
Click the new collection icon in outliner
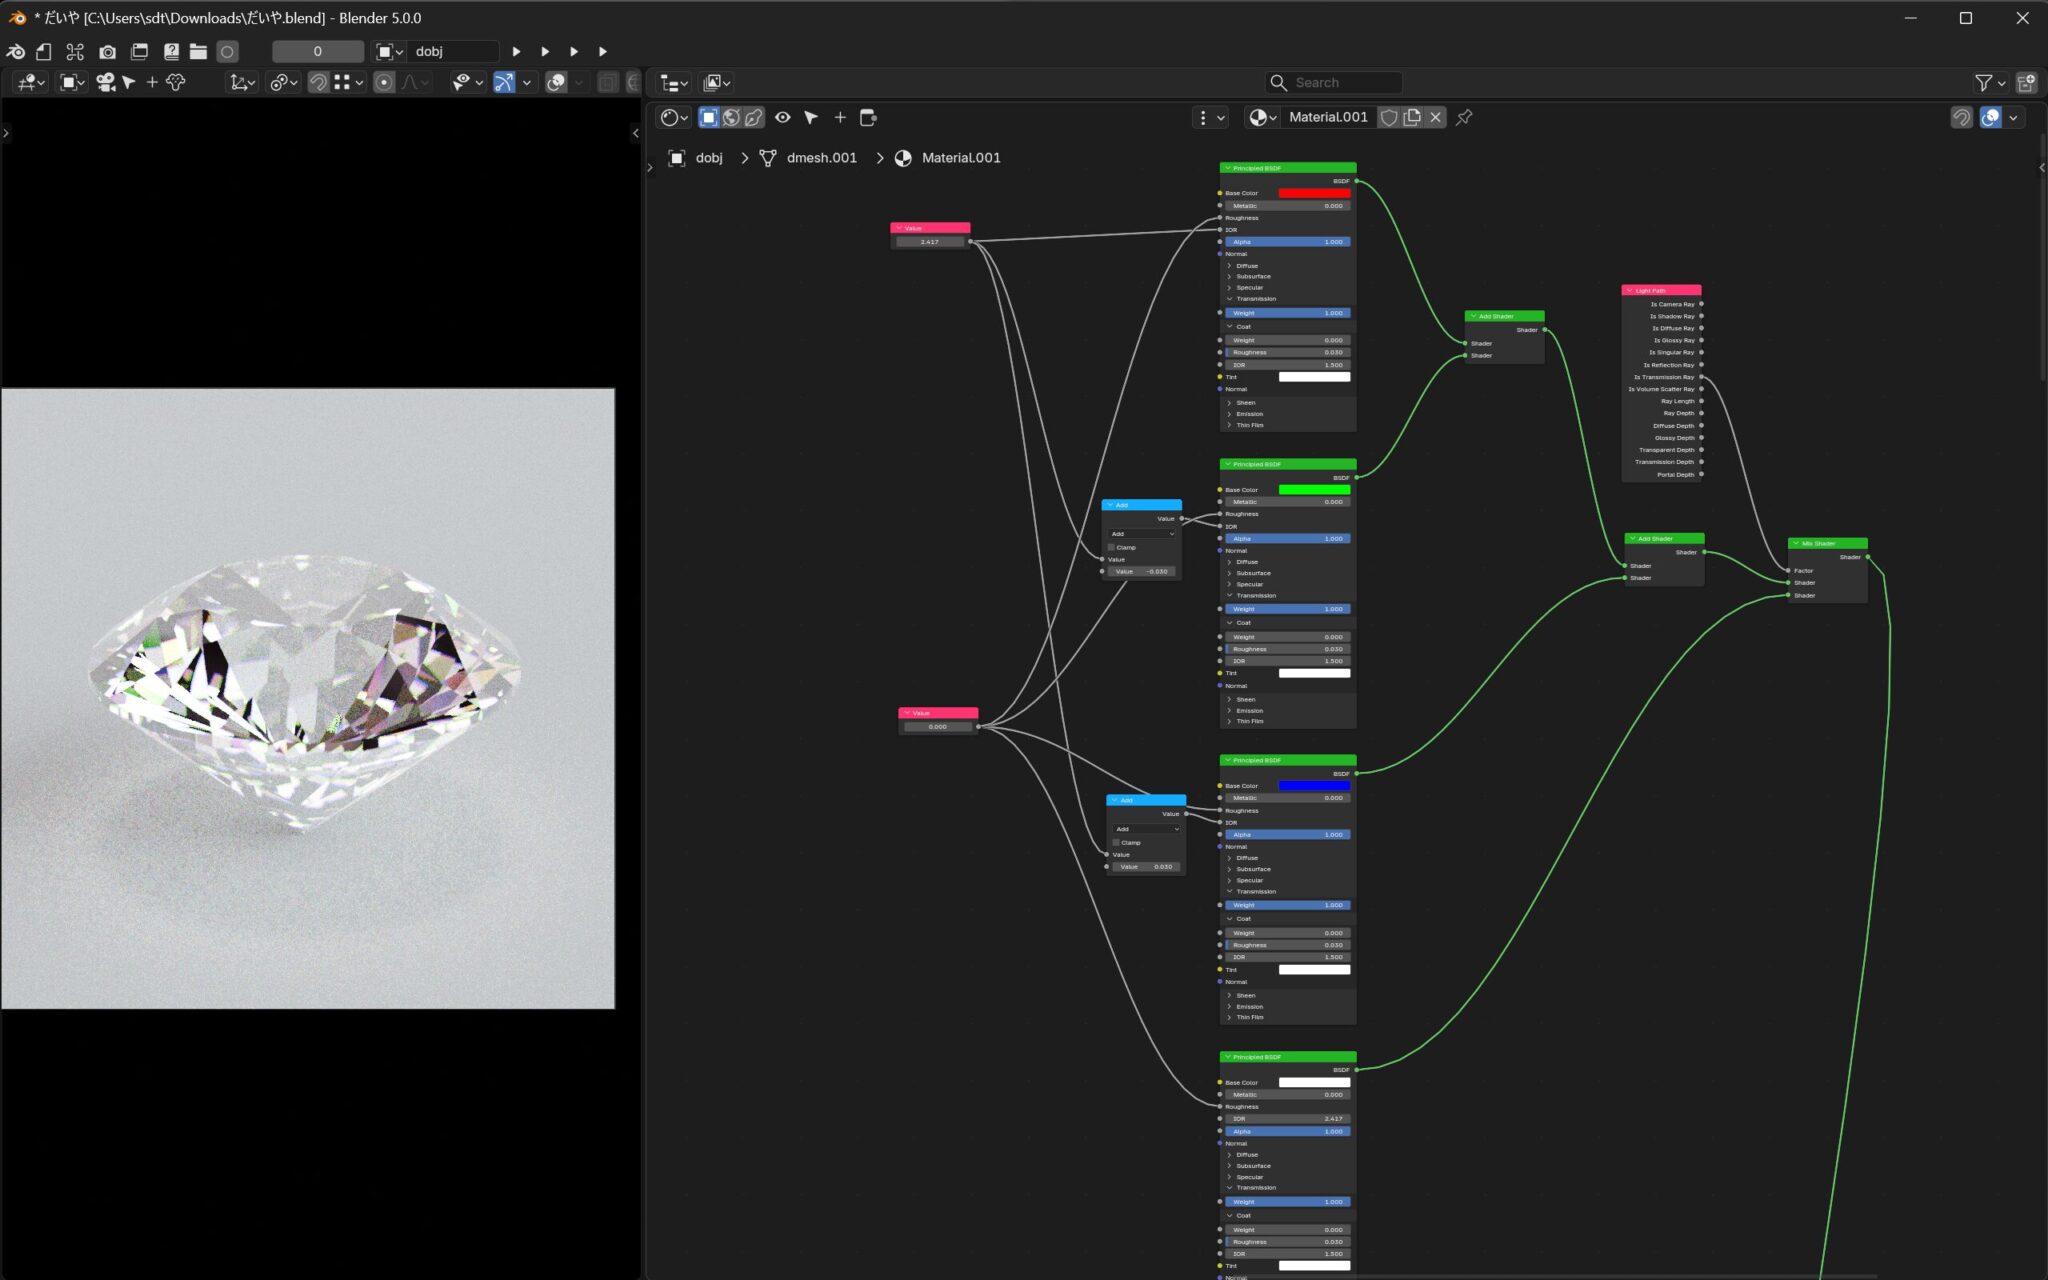point(2026,83)
